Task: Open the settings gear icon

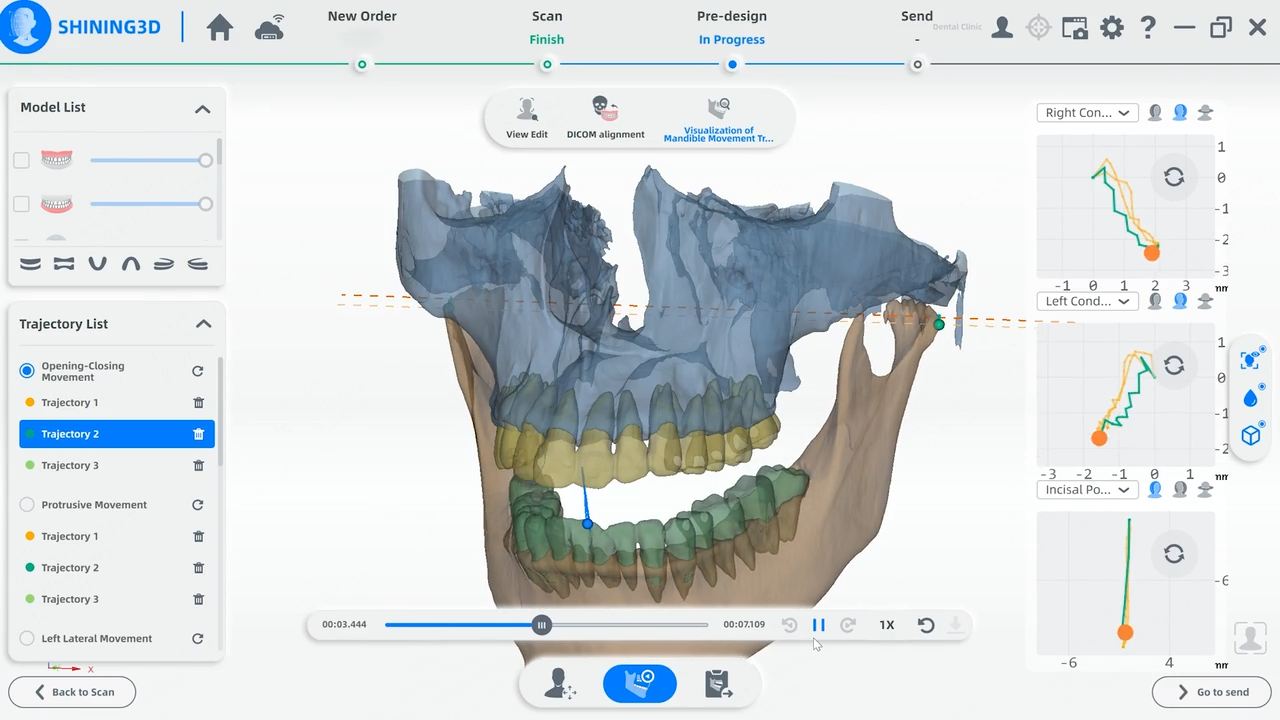Action: click(x=1111, y=28)
